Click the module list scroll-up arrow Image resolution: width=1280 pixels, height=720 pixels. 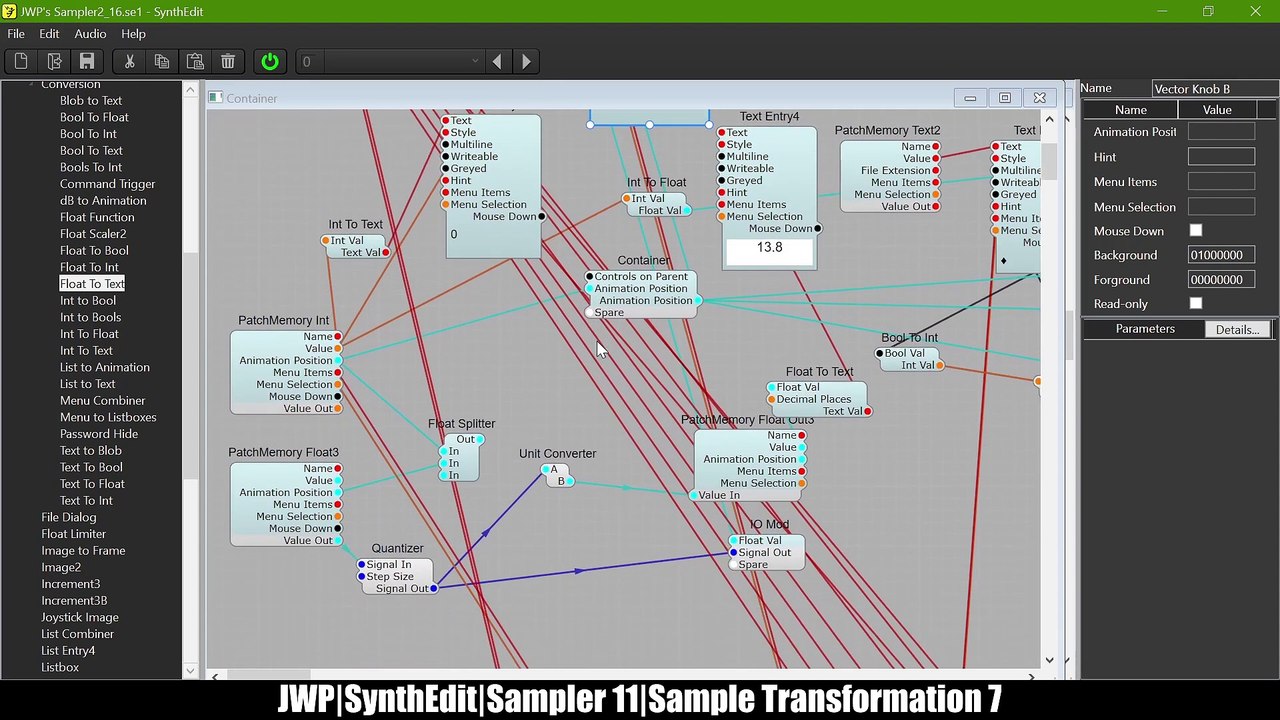point(190,90)
